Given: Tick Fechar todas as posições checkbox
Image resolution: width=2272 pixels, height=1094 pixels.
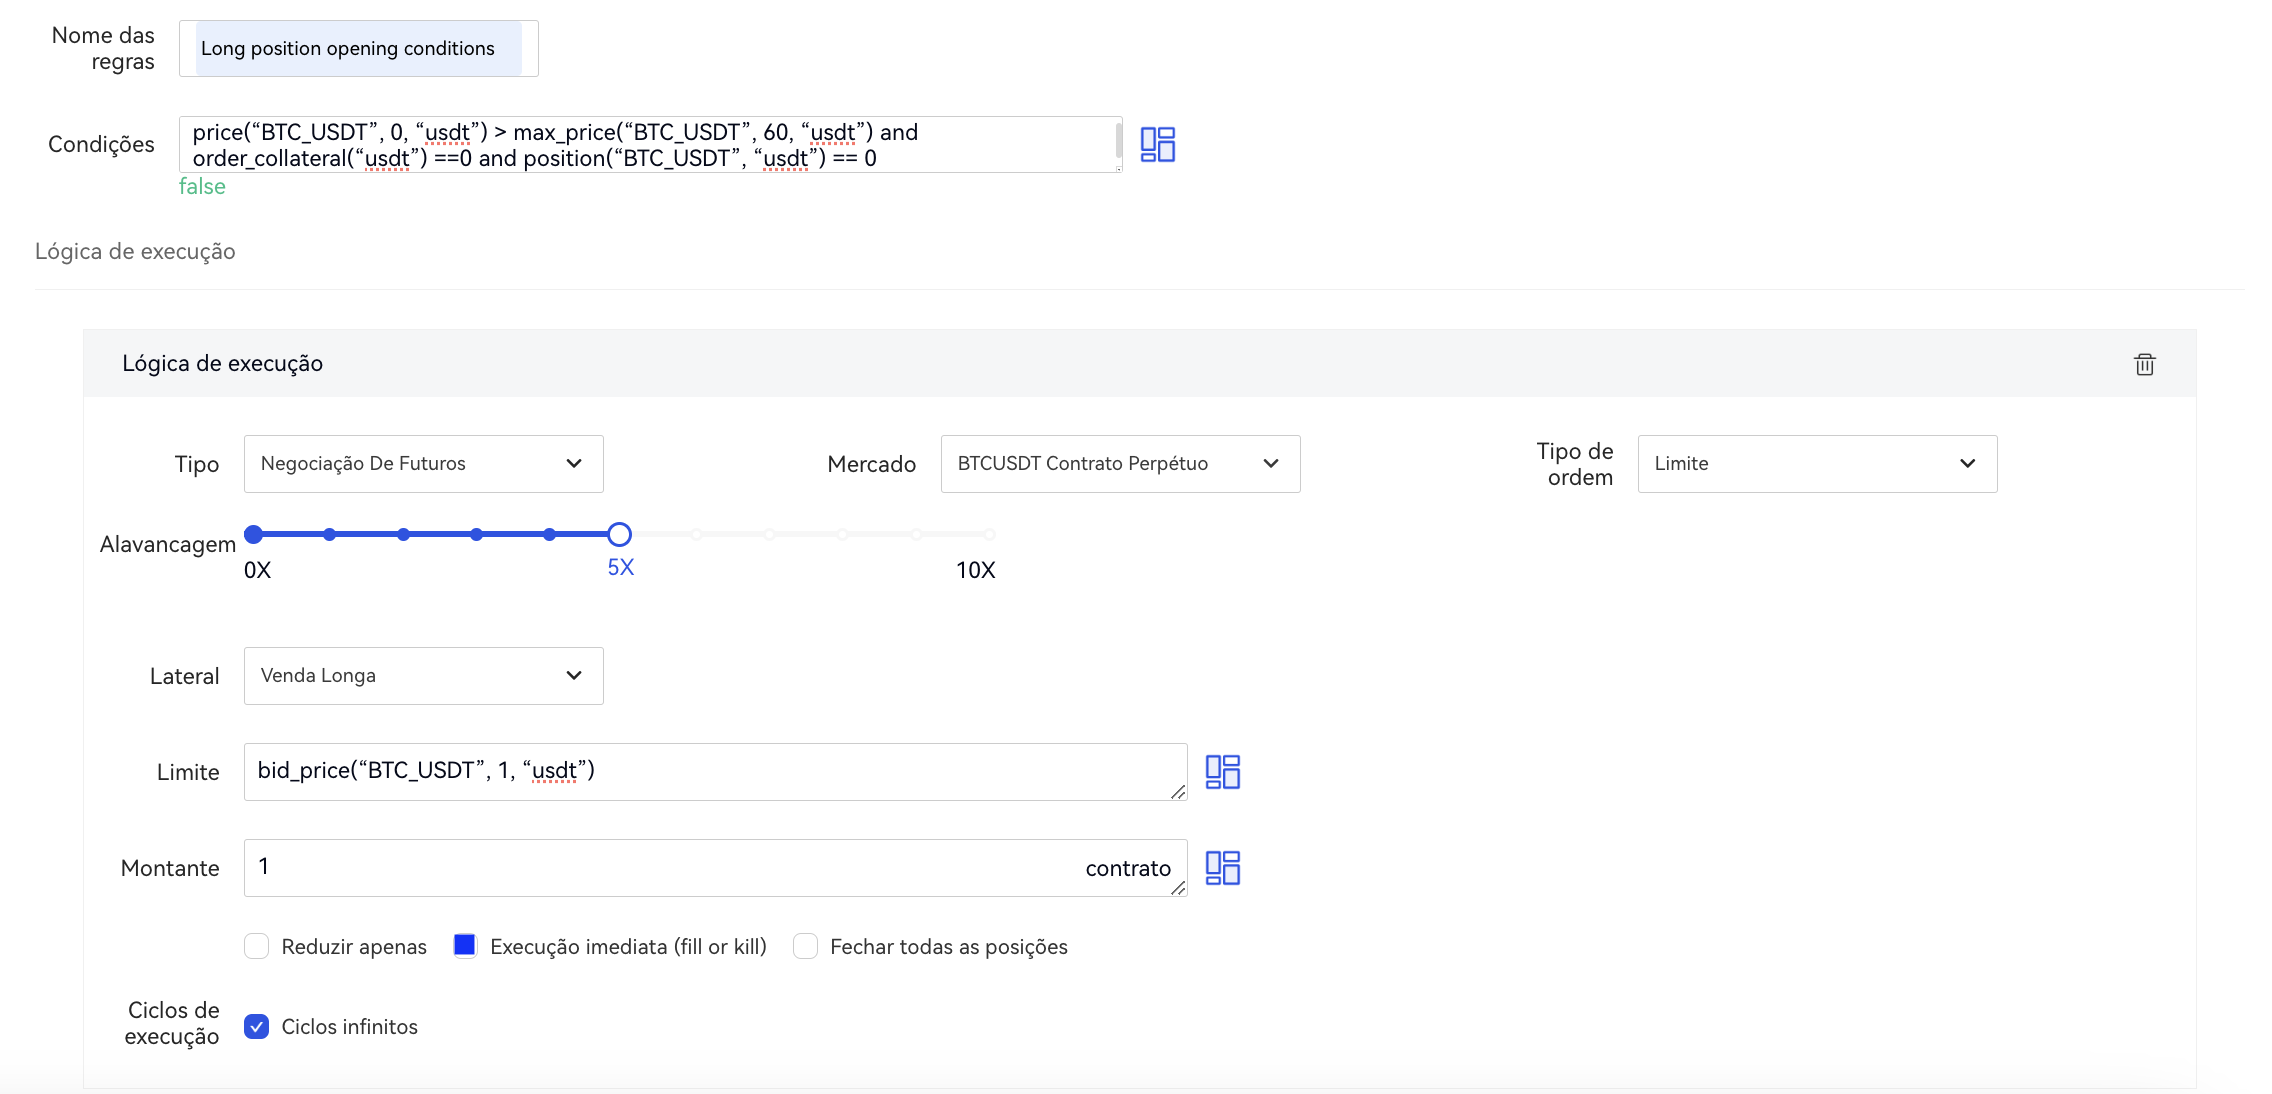Looking at the screenshot, I should pyautogui.click(x=805, y=946).
